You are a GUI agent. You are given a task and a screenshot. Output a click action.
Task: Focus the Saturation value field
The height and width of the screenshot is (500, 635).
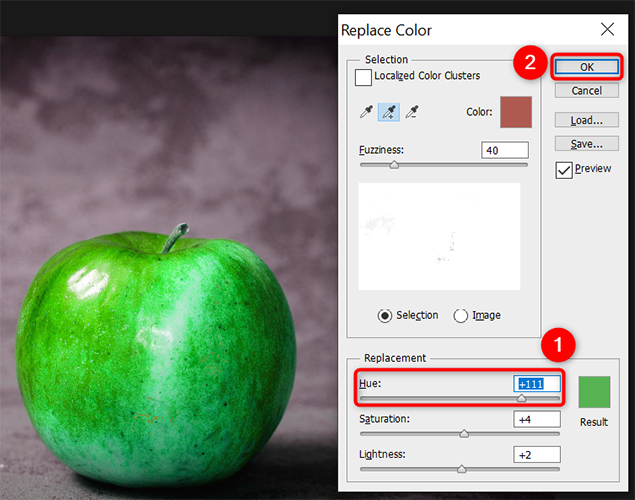point(537,419)
